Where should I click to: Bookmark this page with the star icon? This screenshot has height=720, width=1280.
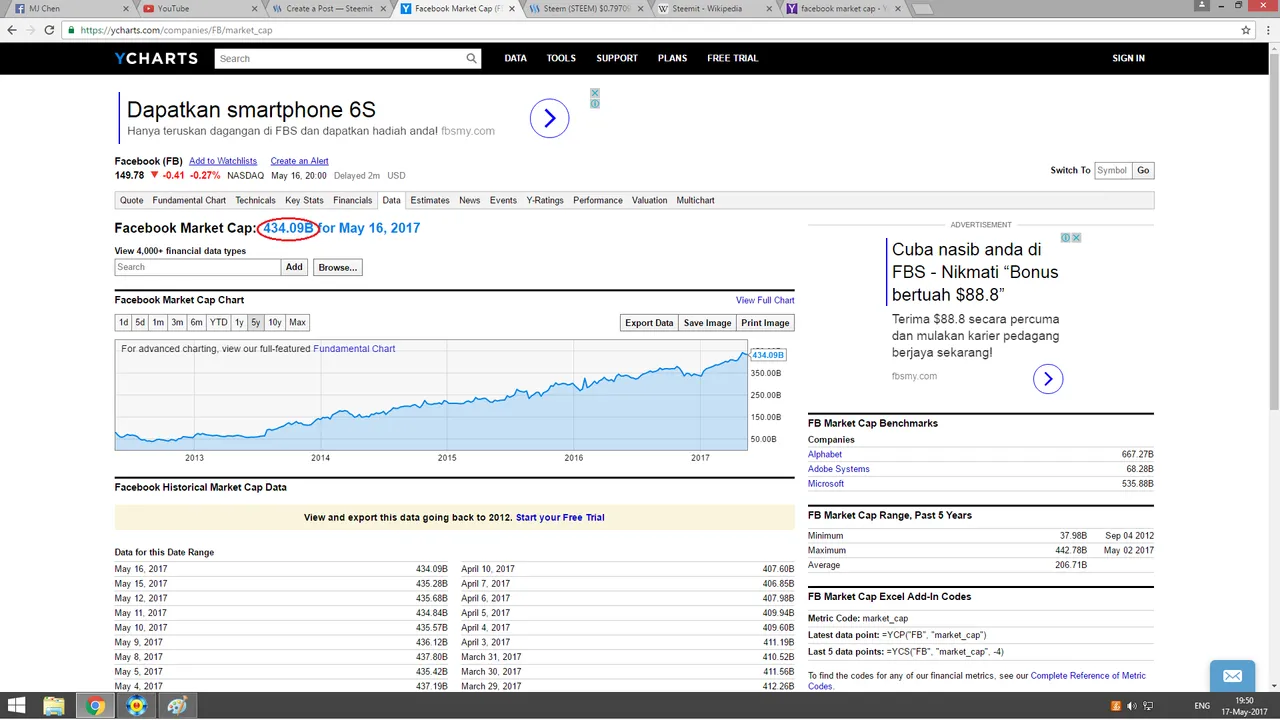[1246, 30]
